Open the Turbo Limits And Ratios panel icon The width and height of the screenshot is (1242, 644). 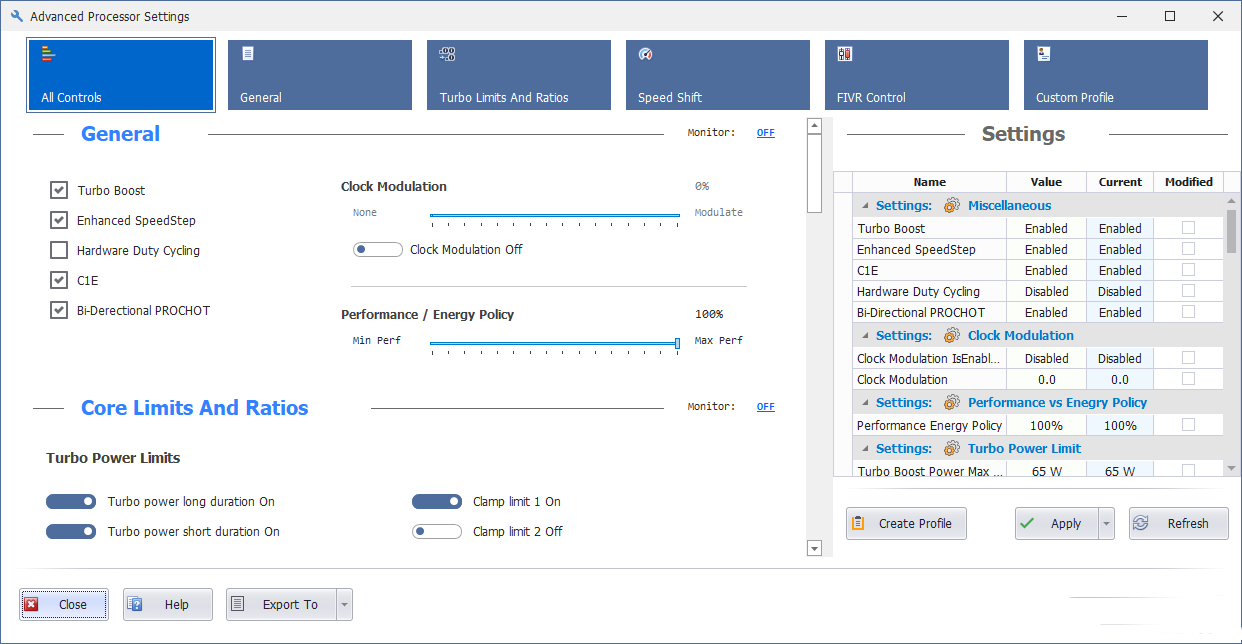446,54
